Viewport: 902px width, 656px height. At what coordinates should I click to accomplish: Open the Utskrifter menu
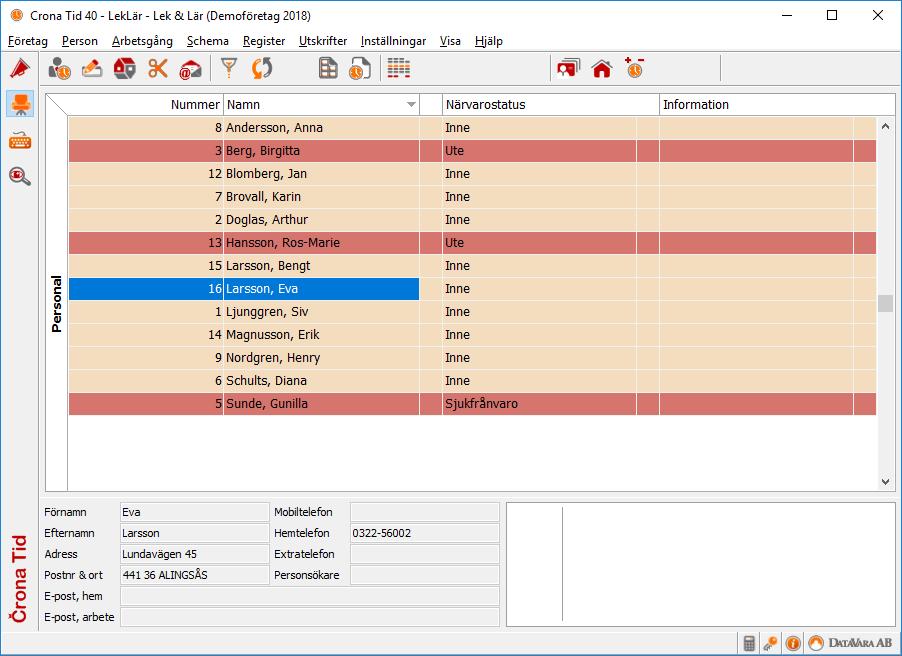point(323,41)
